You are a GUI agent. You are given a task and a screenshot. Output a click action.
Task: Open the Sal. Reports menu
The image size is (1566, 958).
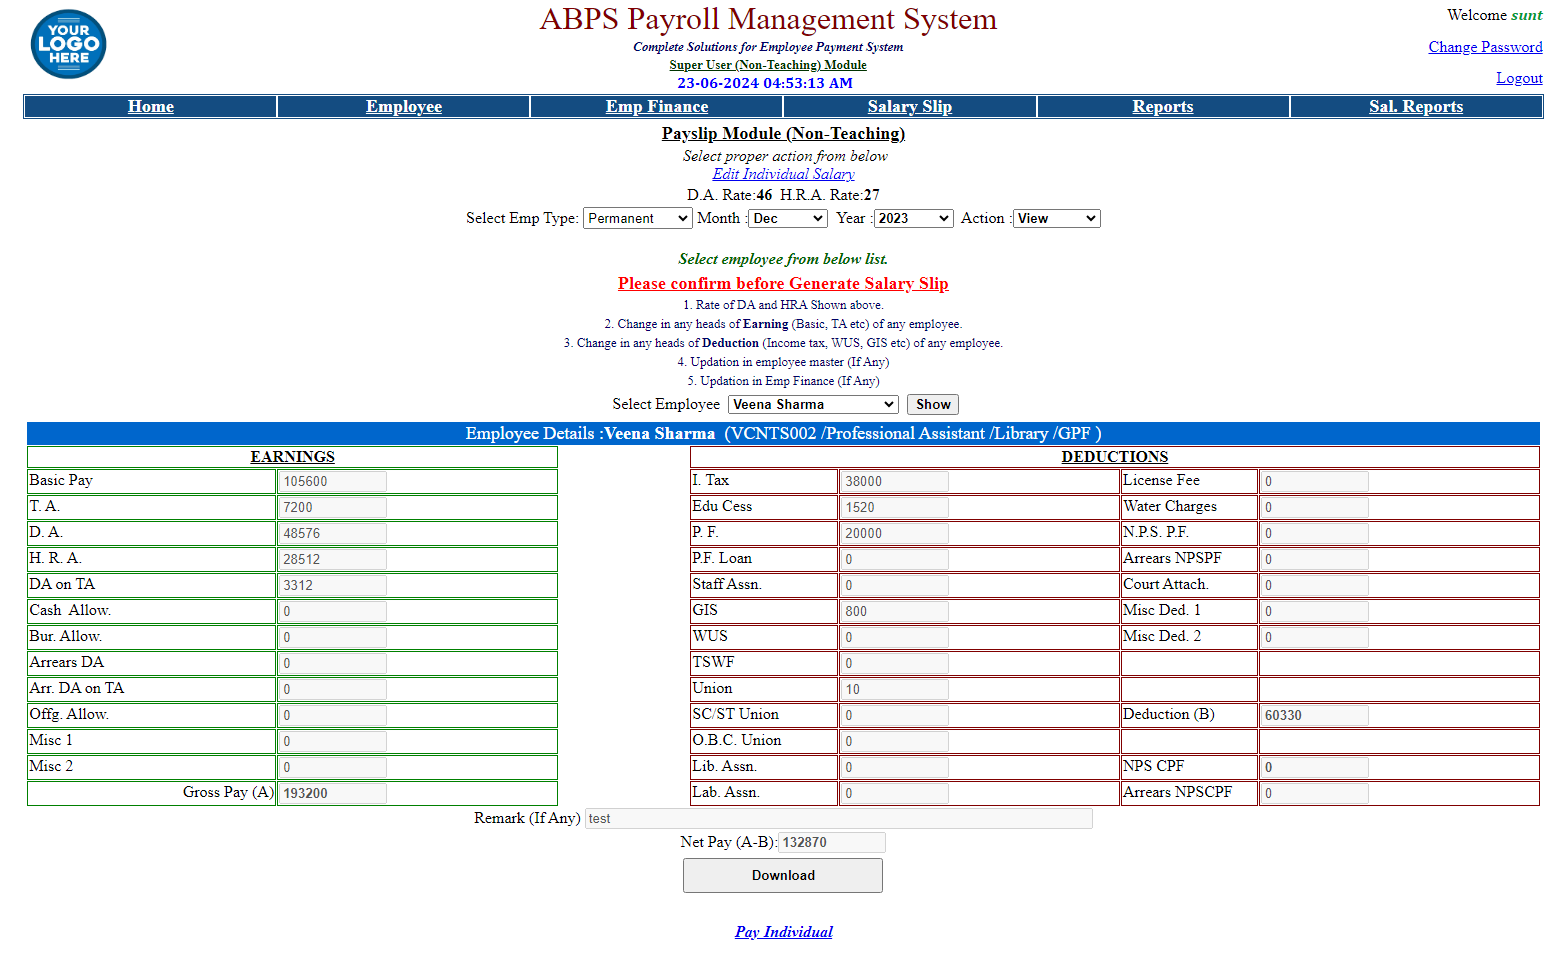click(x=1416, y=107)
